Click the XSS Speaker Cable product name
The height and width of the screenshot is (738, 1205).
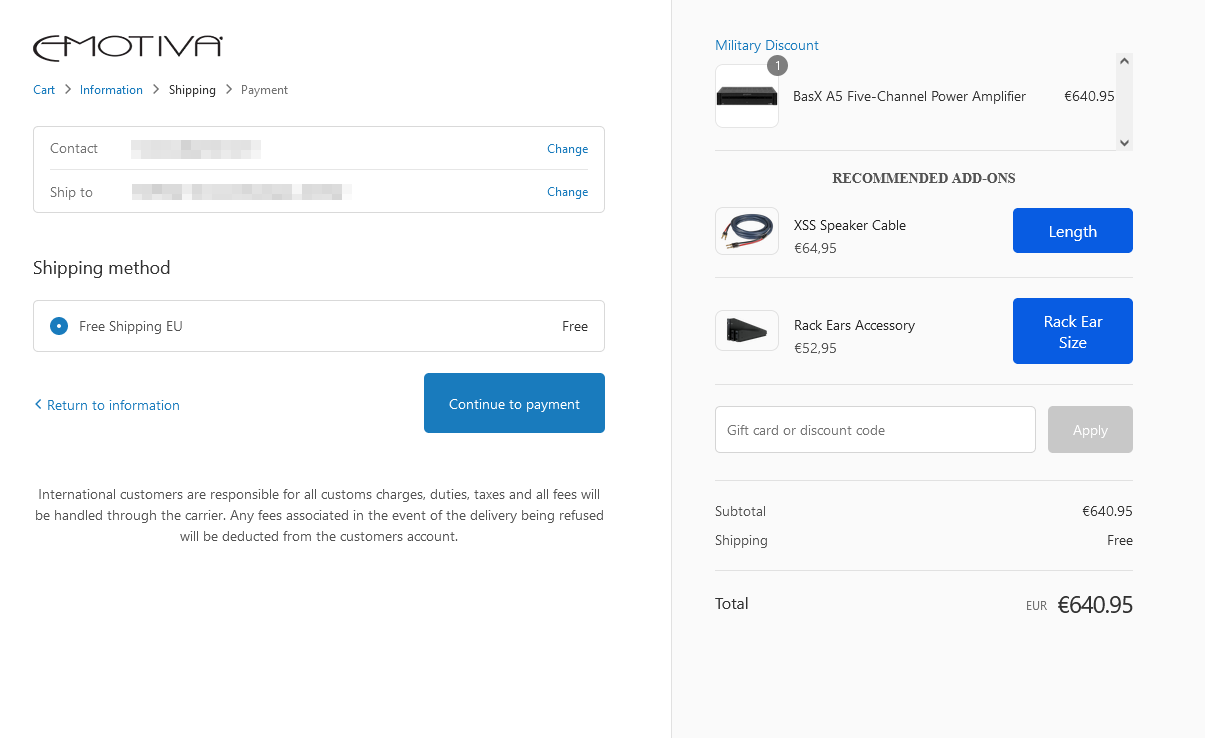[x=850, y=225]
